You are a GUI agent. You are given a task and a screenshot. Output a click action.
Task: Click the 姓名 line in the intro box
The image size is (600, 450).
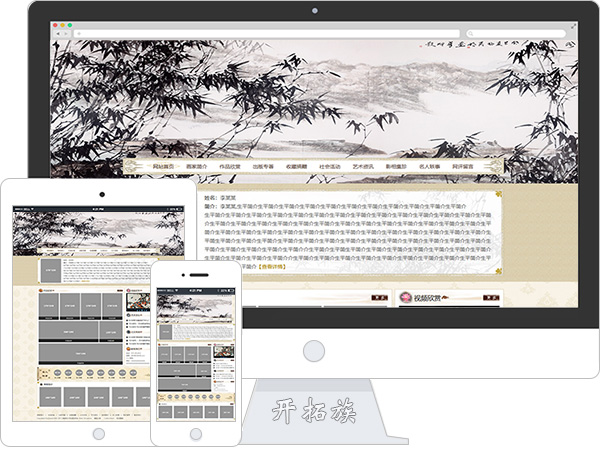click(x=220, y=198)
